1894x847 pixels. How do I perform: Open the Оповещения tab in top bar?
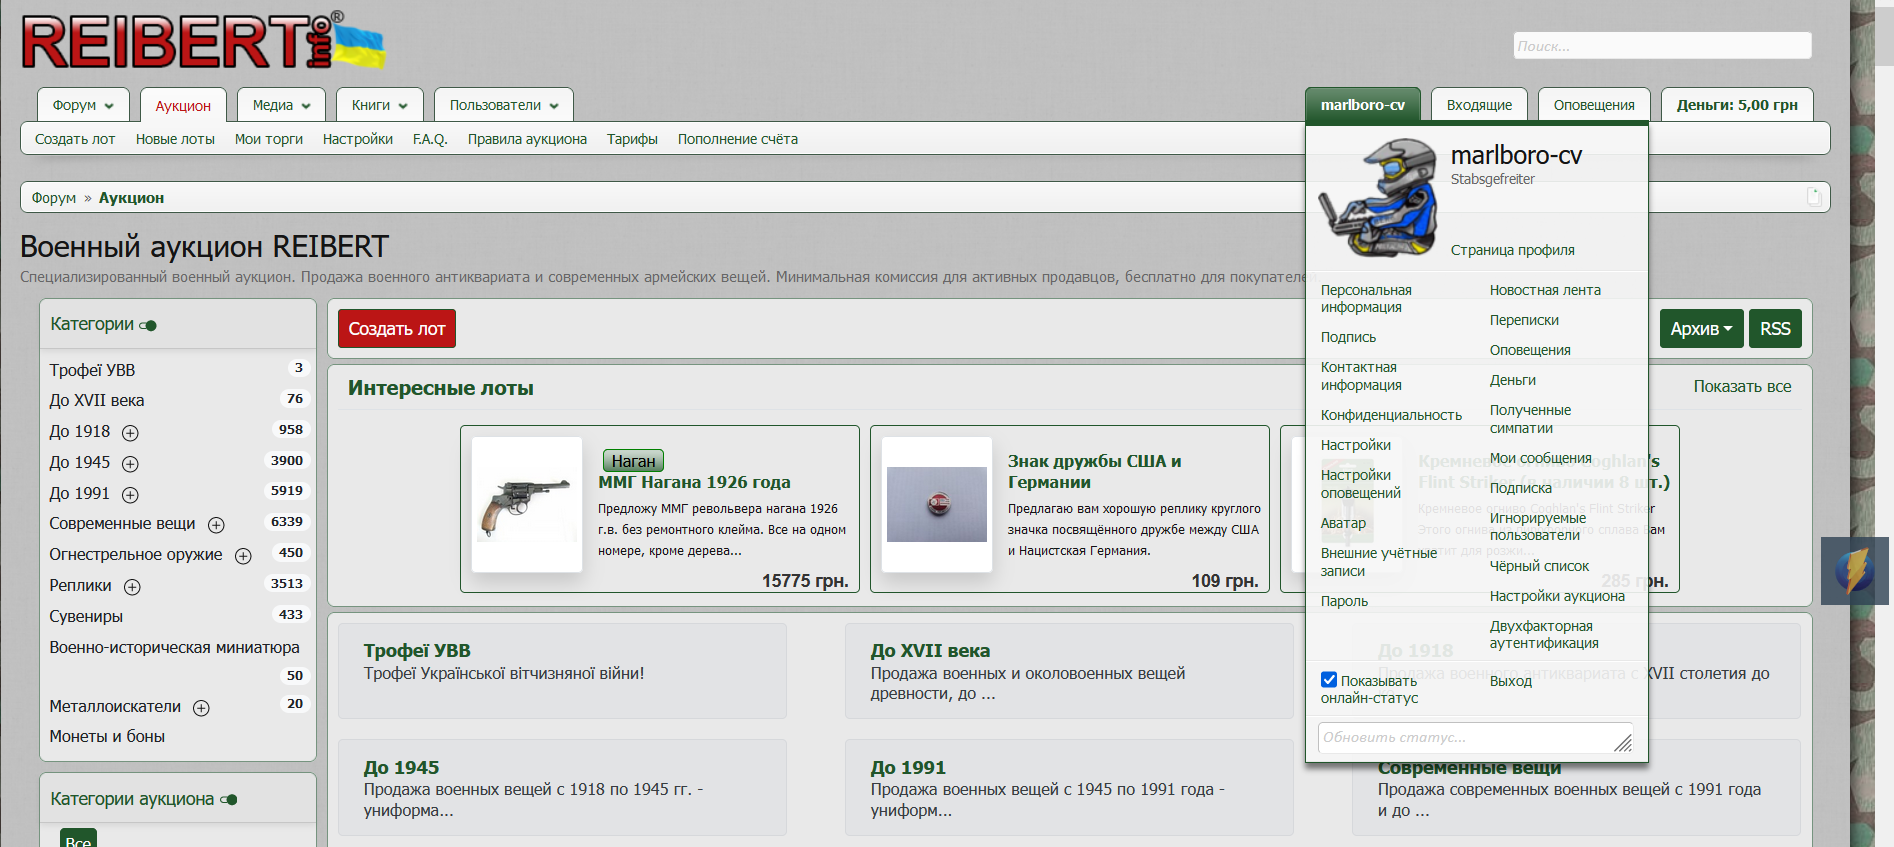click(x=1594, y=105)
